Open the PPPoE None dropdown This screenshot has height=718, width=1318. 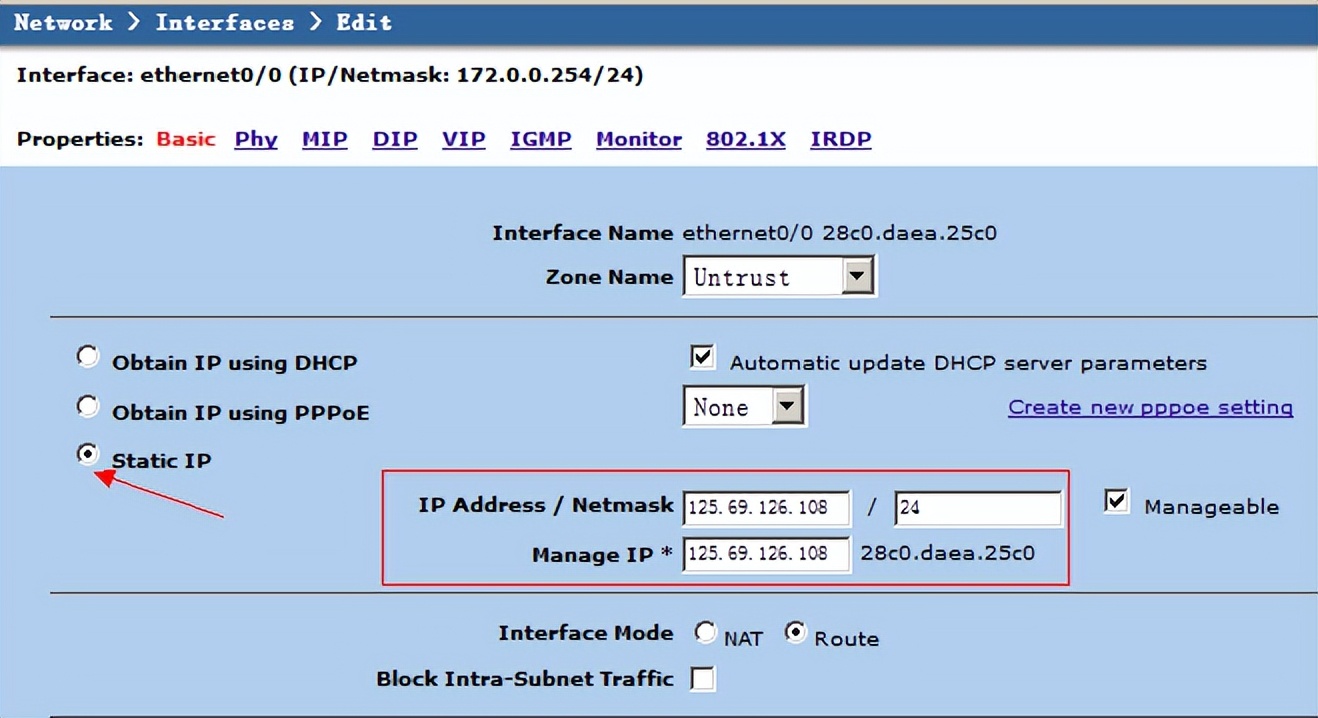(x=787, y=406)
